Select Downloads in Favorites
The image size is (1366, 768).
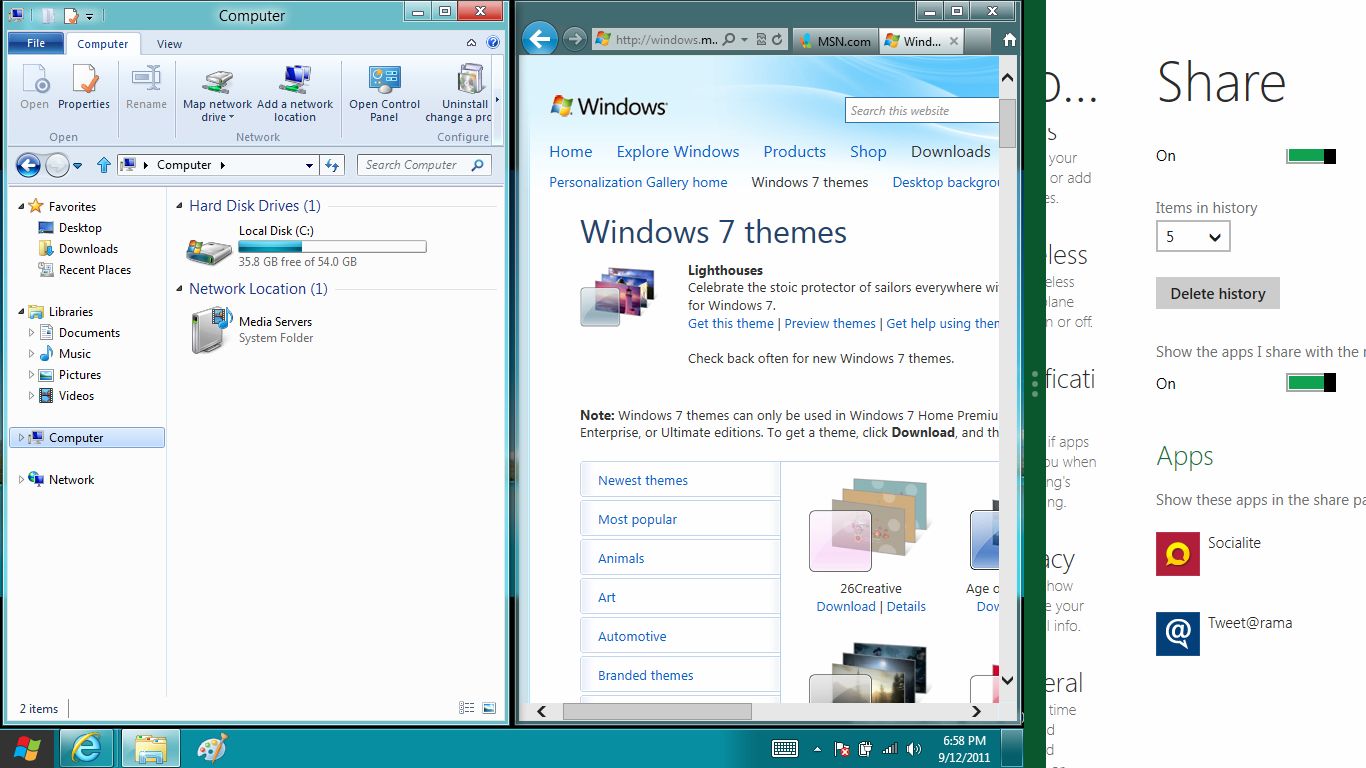pos(88,249)
